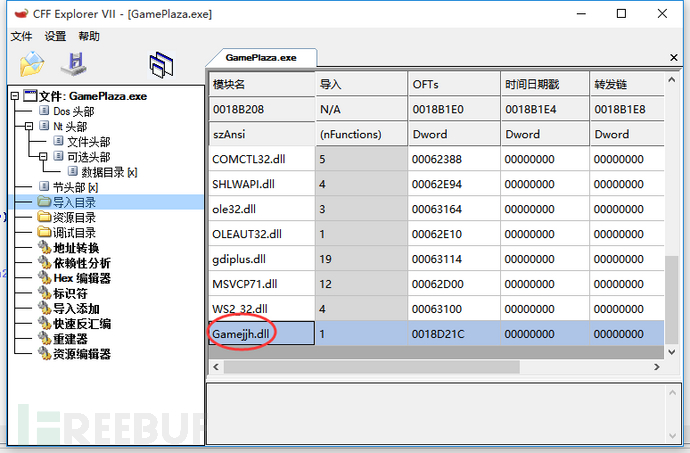Click the 调试目录 folder icon

tap(44, 232)
